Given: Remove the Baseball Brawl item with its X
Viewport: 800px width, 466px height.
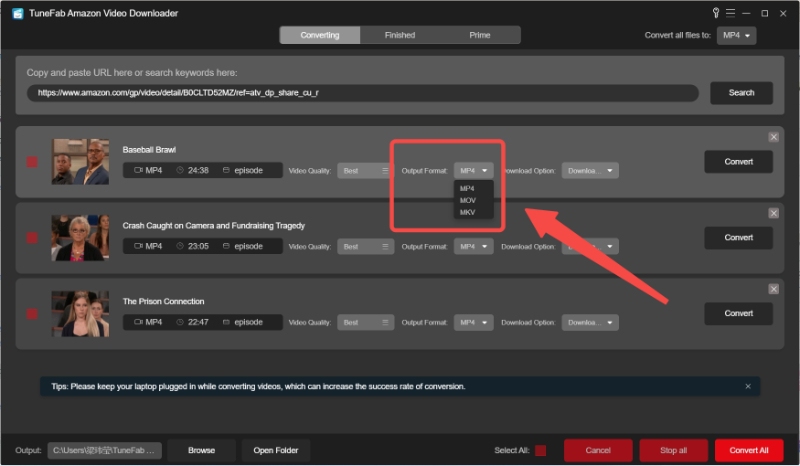Looking at the screenshot, I should [x=773, y=137].
